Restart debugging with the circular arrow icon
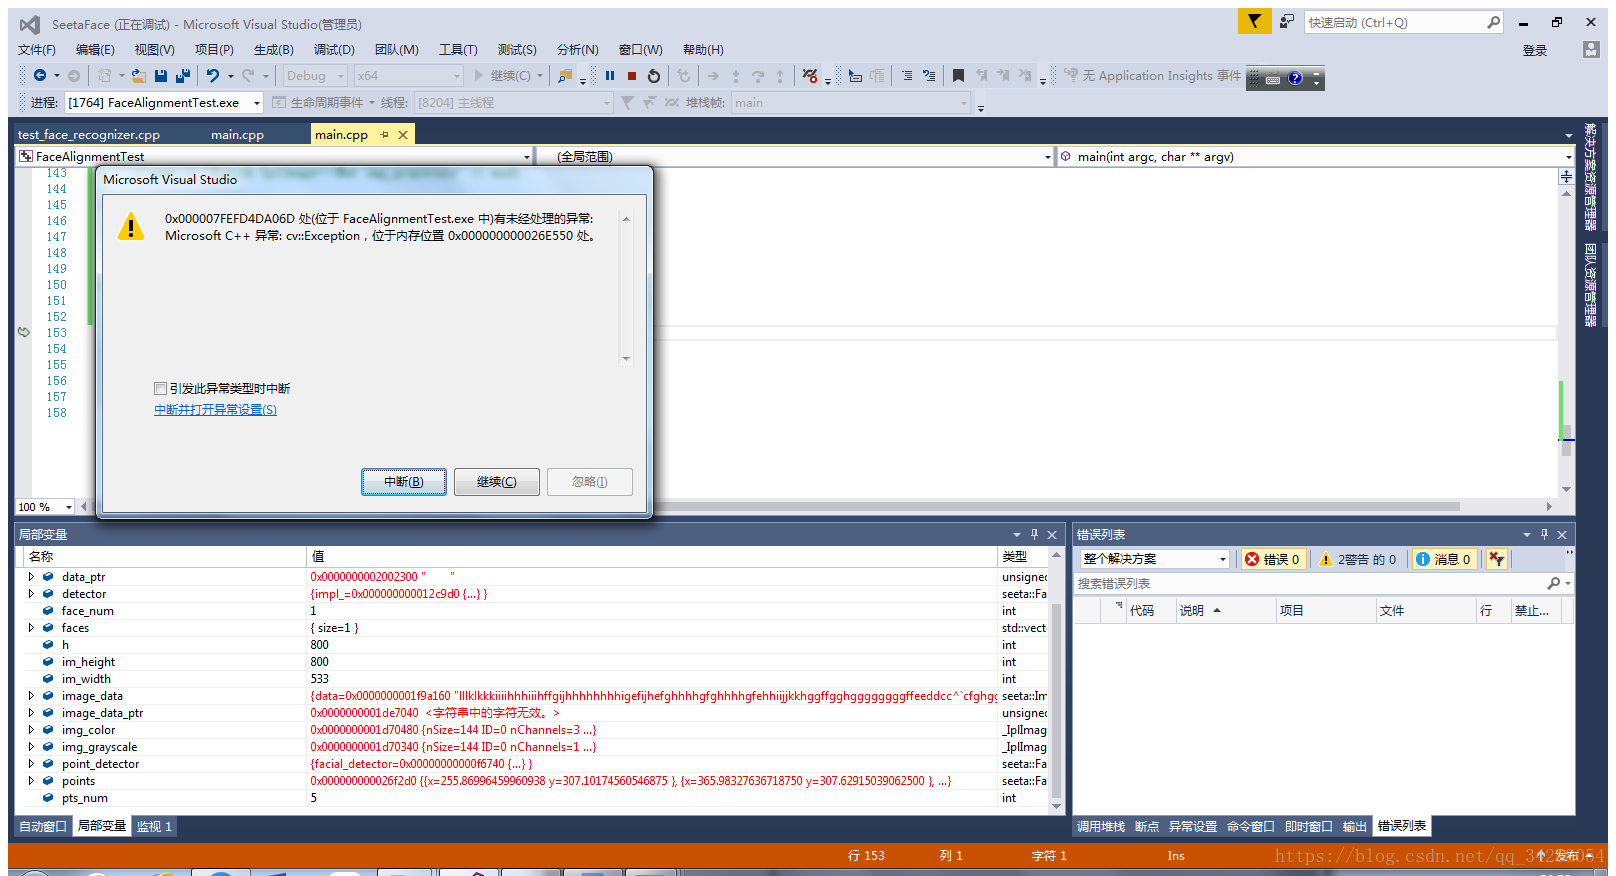This screenshot has width=1616, height=876. tap(654, 75)
